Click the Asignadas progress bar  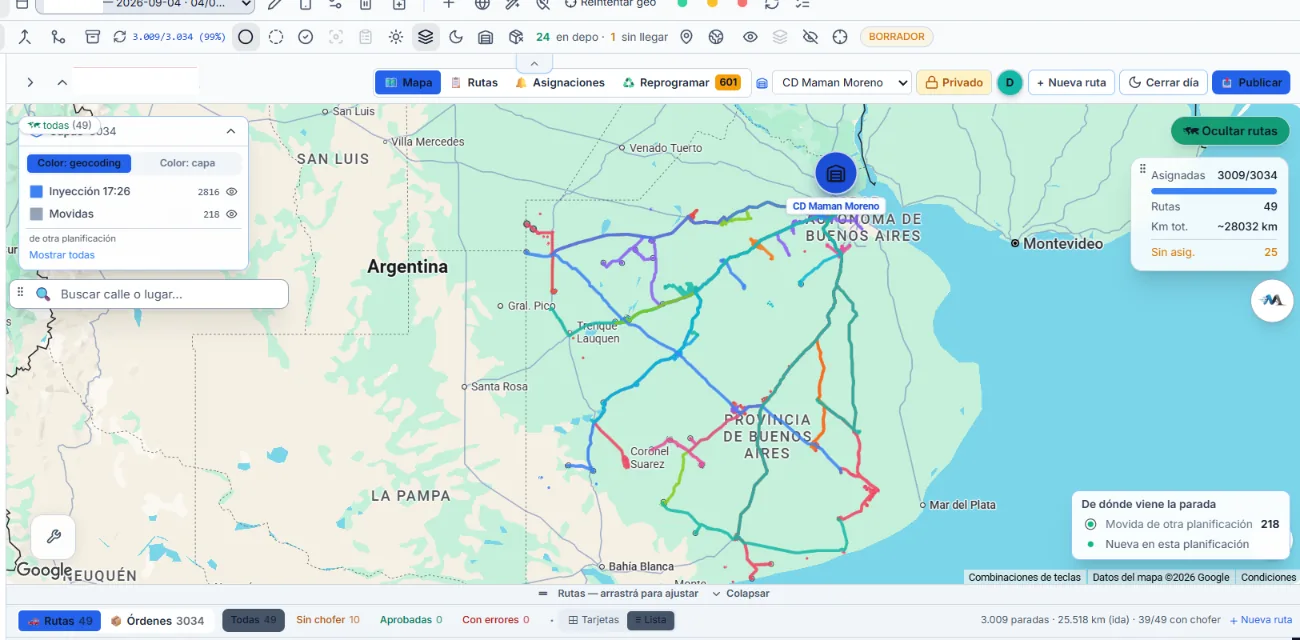click(1214, 190)
